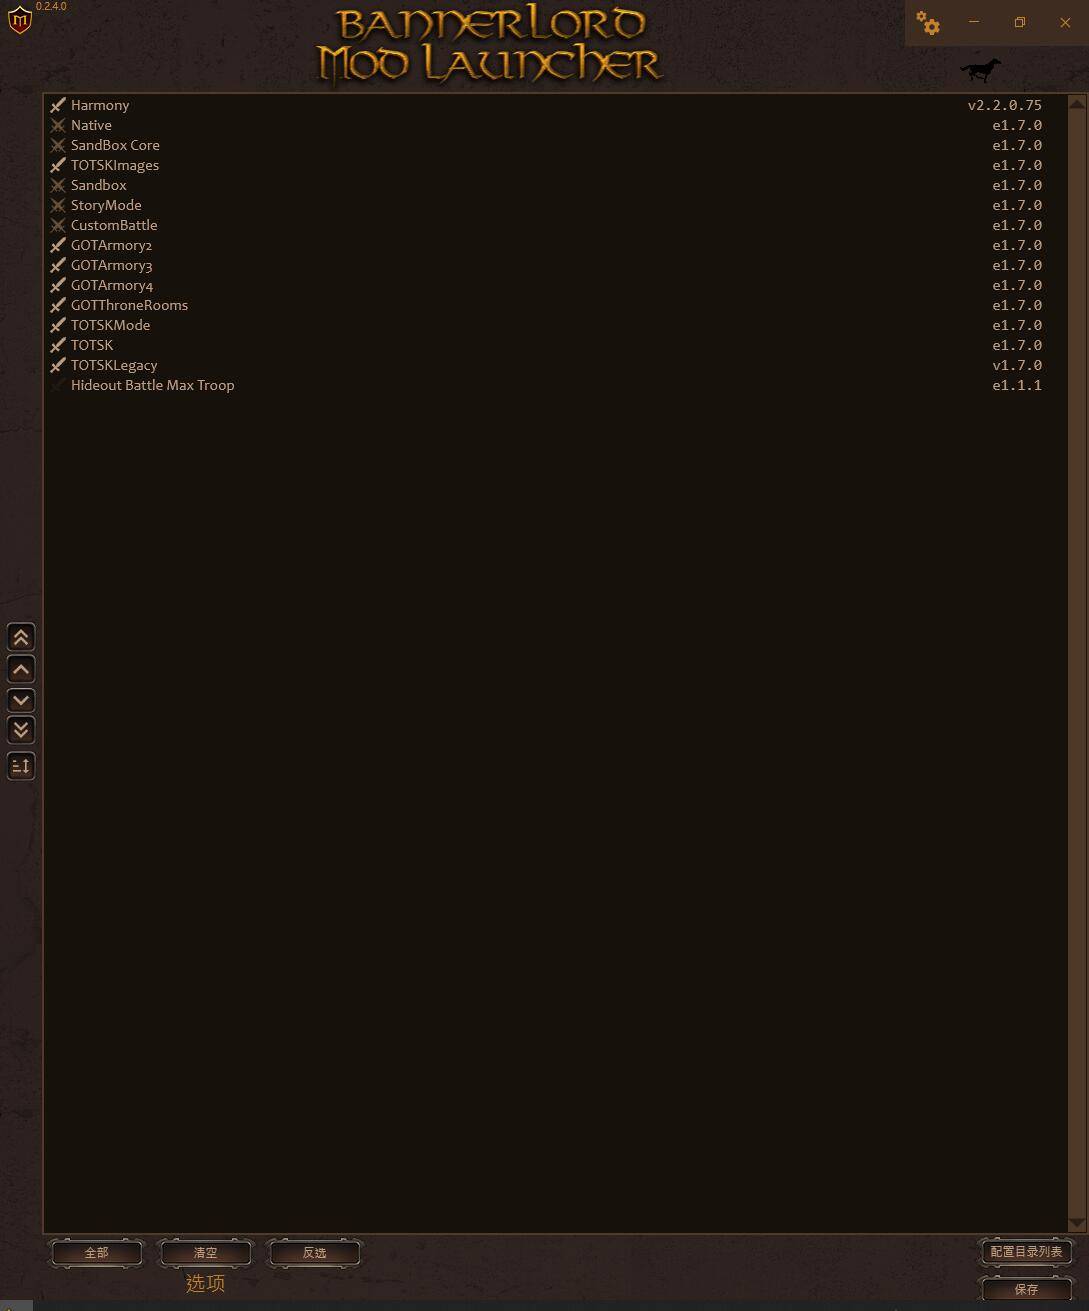Toggle the CustomBattle sword checkbox

58,225
